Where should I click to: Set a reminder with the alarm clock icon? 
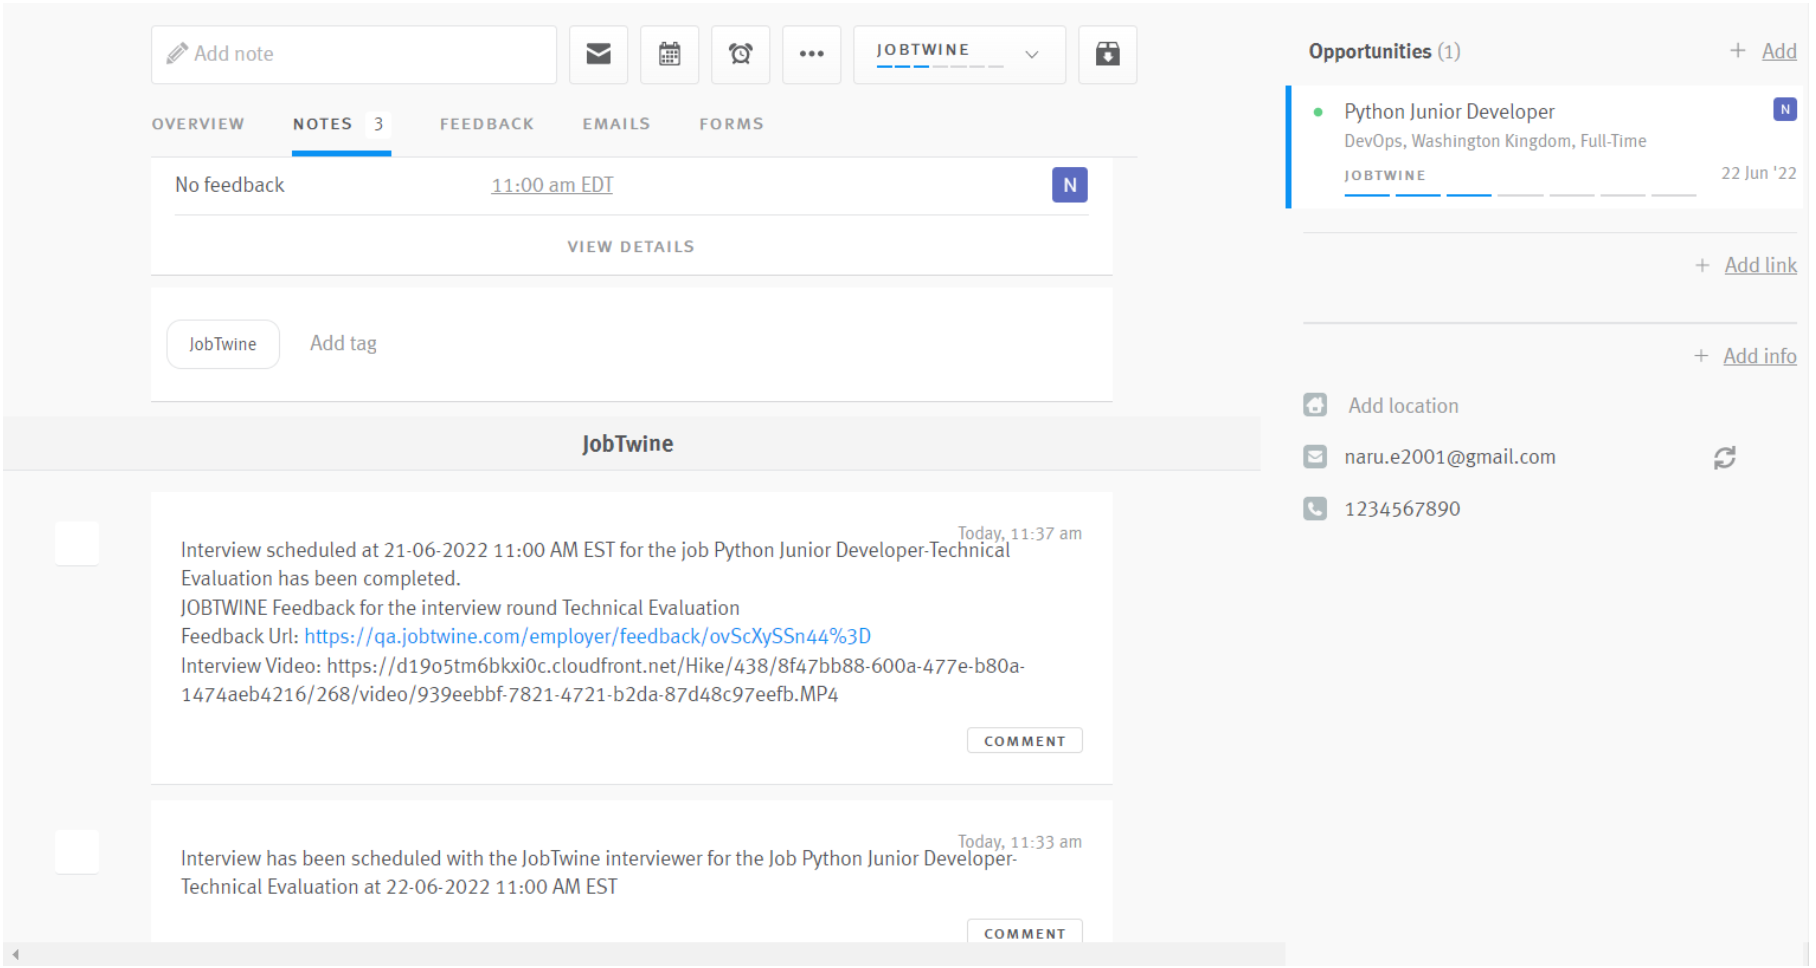click(740, 54)
